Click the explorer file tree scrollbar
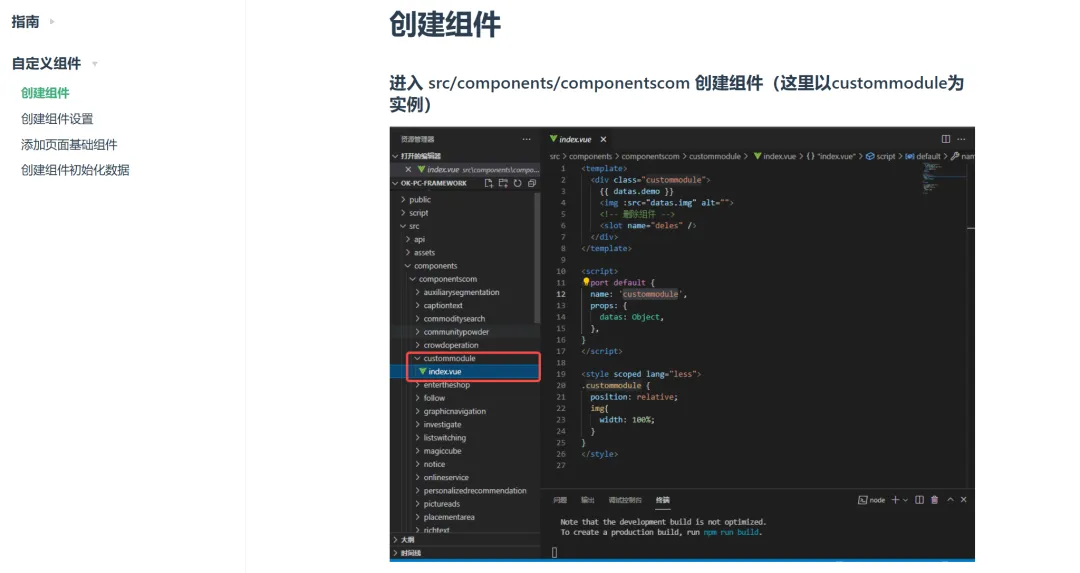The width and height of the screenshot is (1080, 573). [537, 258]
